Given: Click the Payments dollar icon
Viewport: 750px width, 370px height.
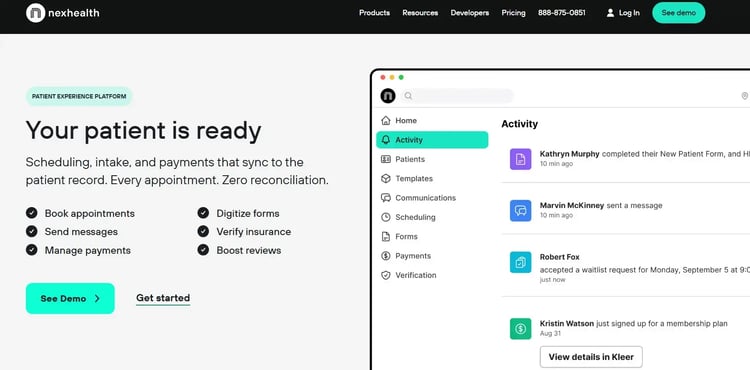Looking at the screenshot, I should tap(386, 256).
